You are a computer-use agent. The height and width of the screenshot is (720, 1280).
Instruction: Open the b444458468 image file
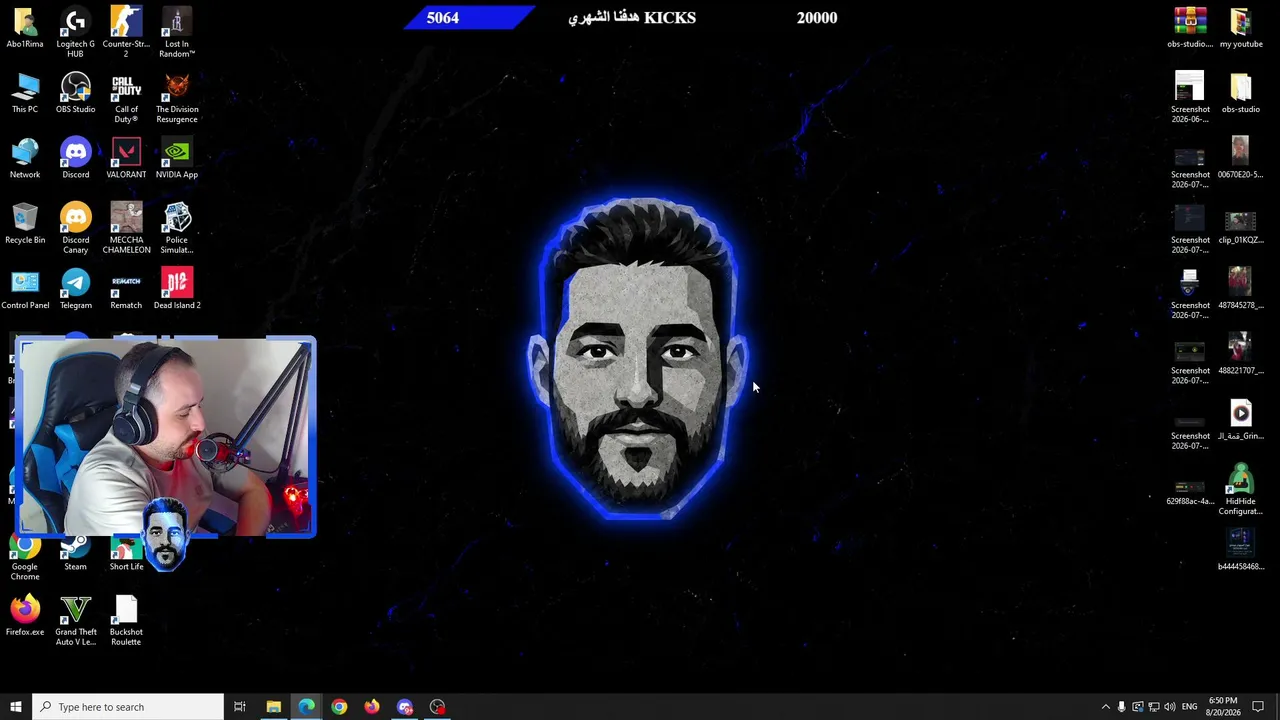[1240, 551]
